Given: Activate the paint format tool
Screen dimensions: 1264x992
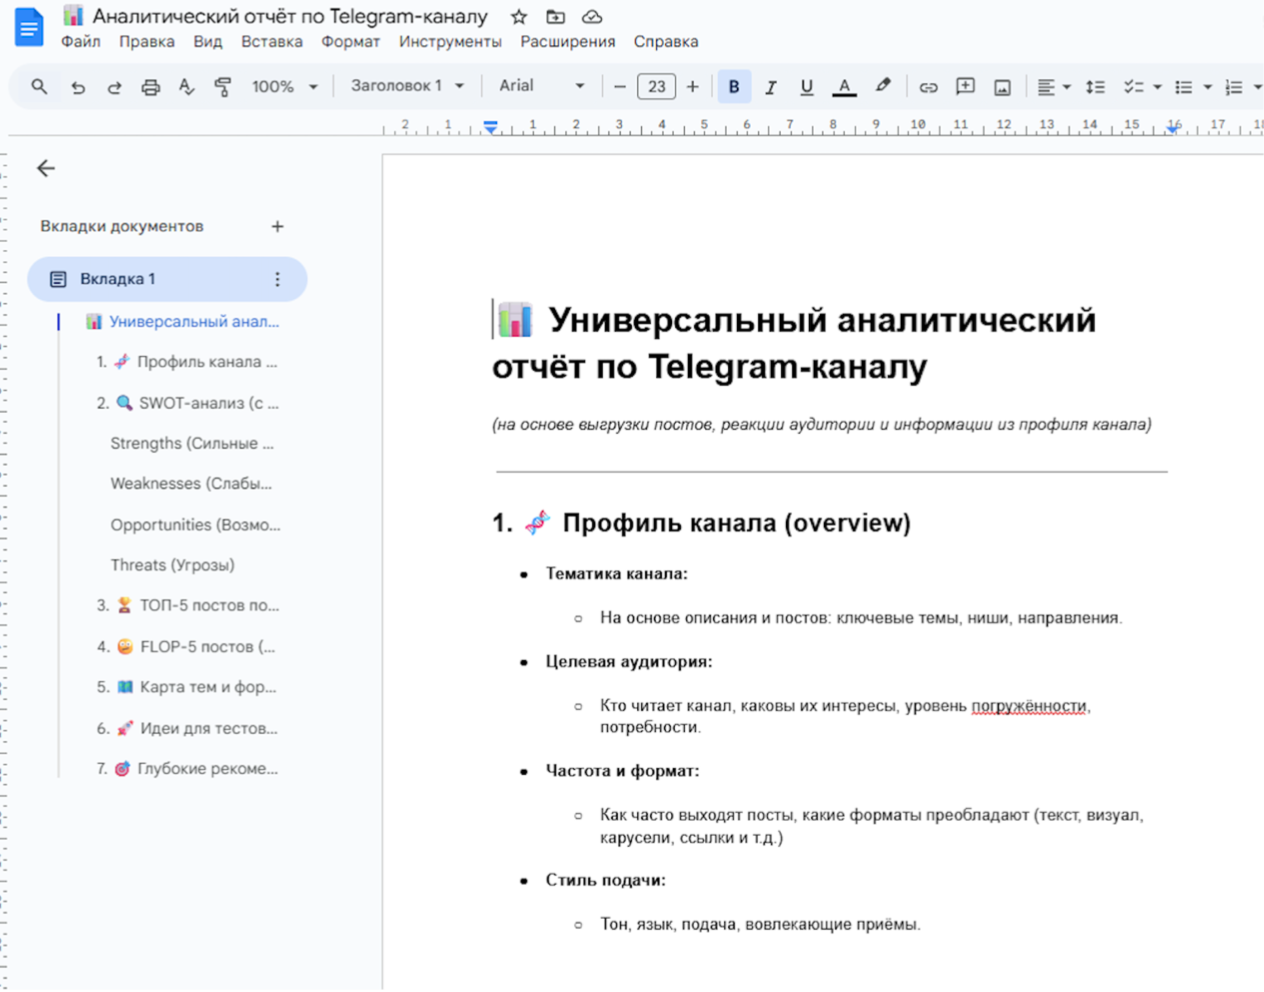Looking at the screenshot, I should [223, 87].
